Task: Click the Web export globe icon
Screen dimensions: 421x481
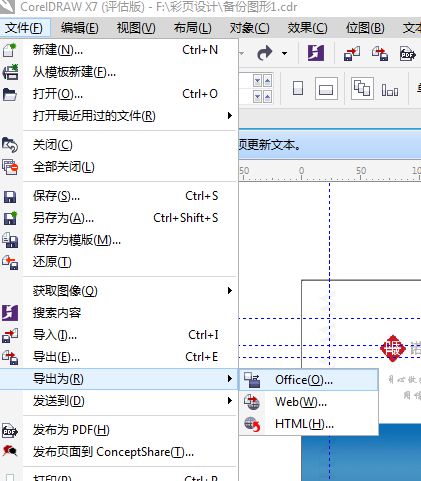Action: point(252,402)
